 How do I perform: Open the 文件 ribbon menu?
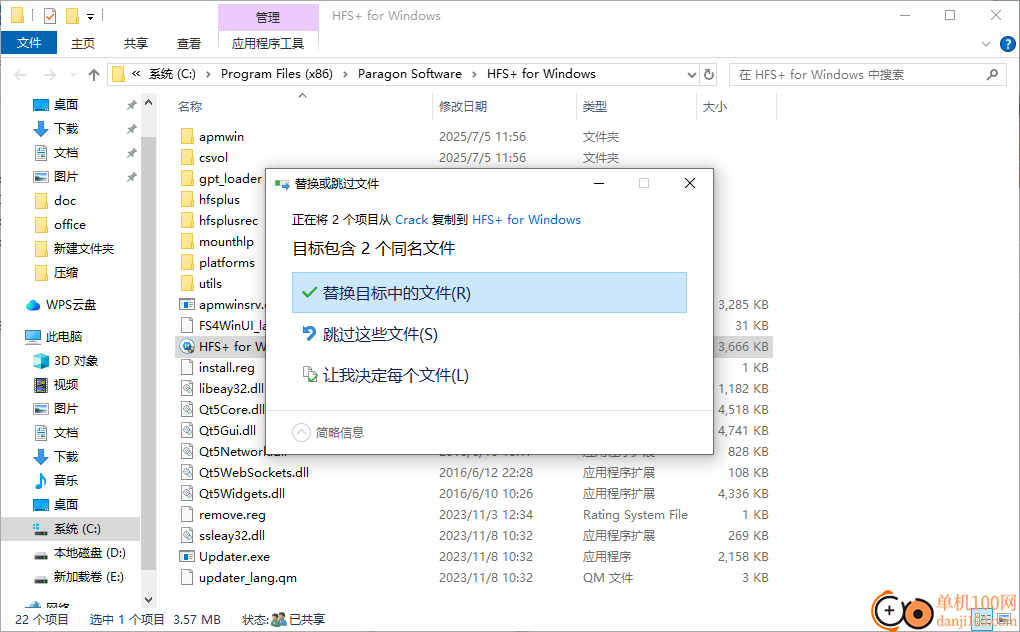(x=29, y=43)
